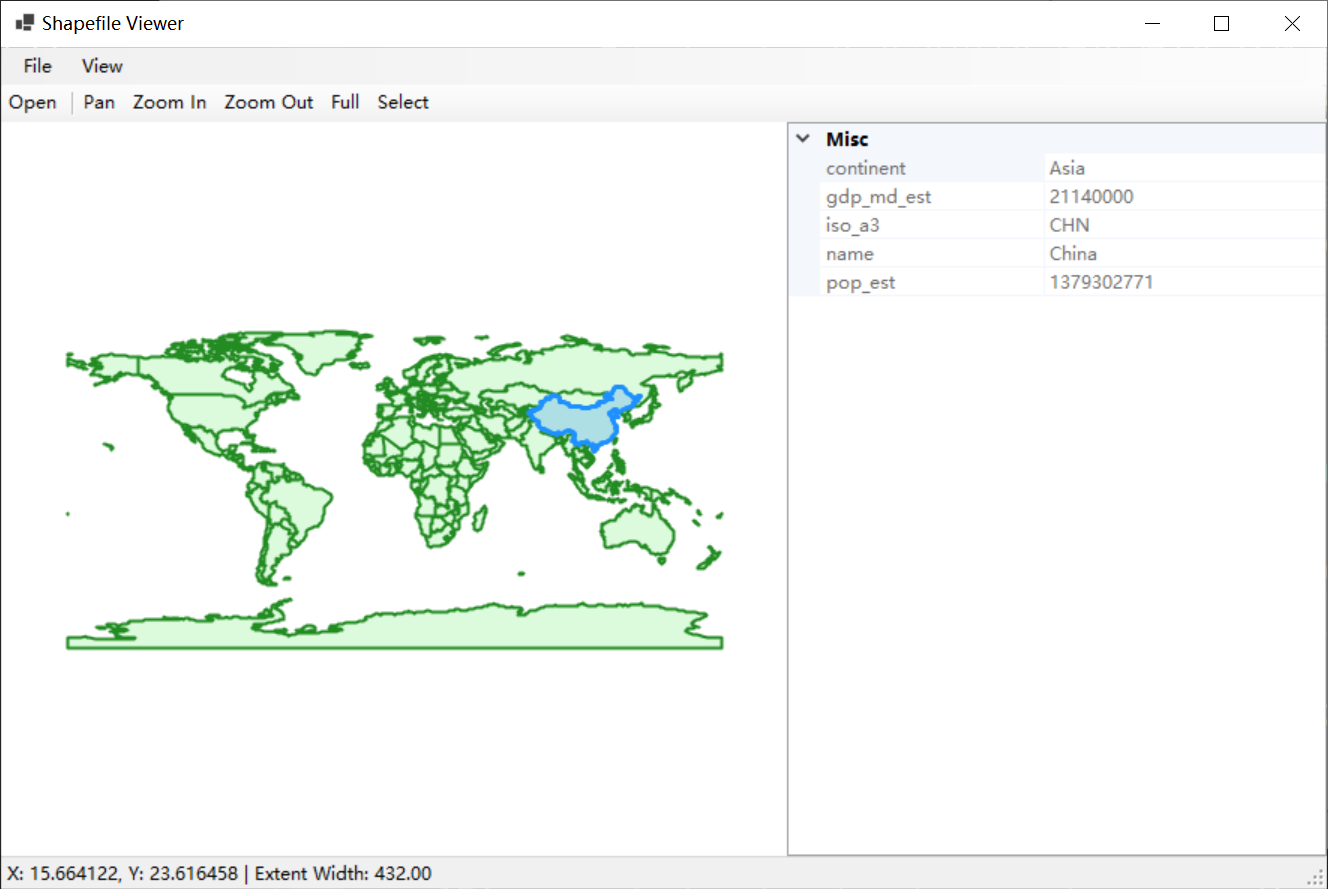Open the File menu
Image resolution: width=1328 pixels, height=889 pixels.
pyautogui.click(x=37, y=66)
